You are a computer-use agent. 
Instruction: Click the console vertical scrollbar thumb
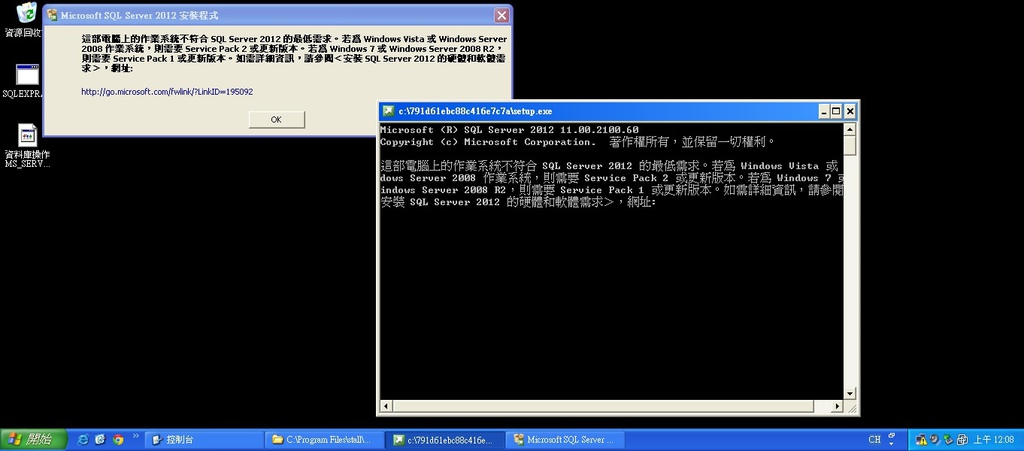[850, 145]
